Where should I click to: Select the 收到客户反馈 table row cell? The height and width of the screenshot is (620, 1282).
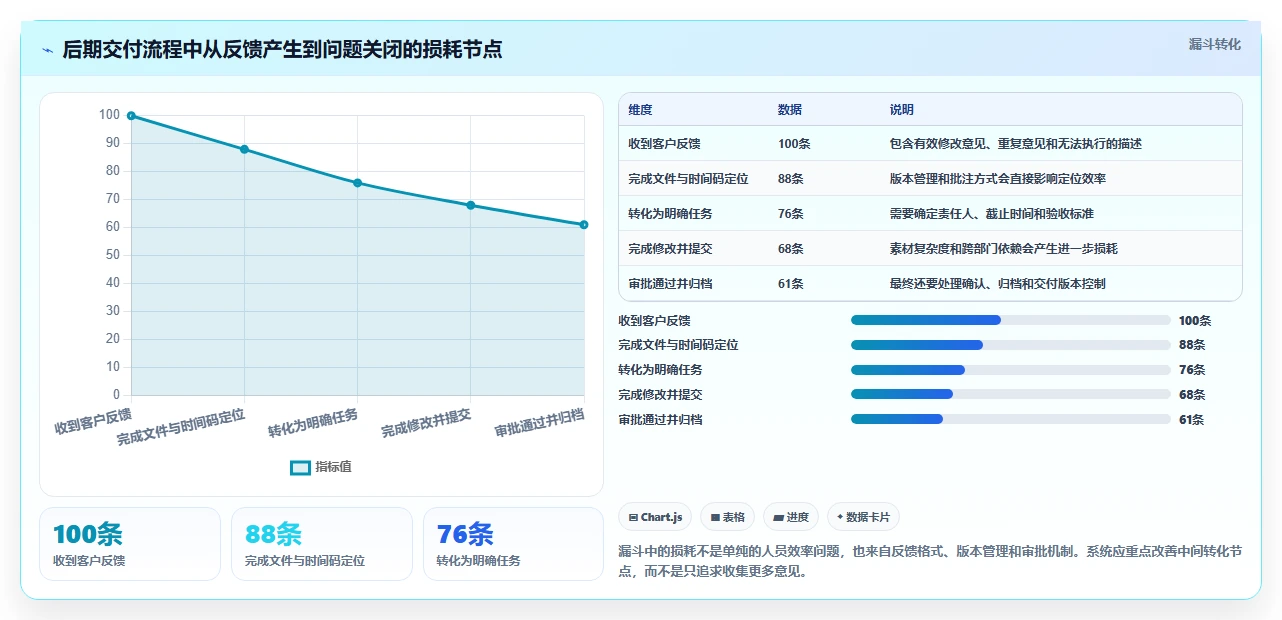click(x=664, y=144)
